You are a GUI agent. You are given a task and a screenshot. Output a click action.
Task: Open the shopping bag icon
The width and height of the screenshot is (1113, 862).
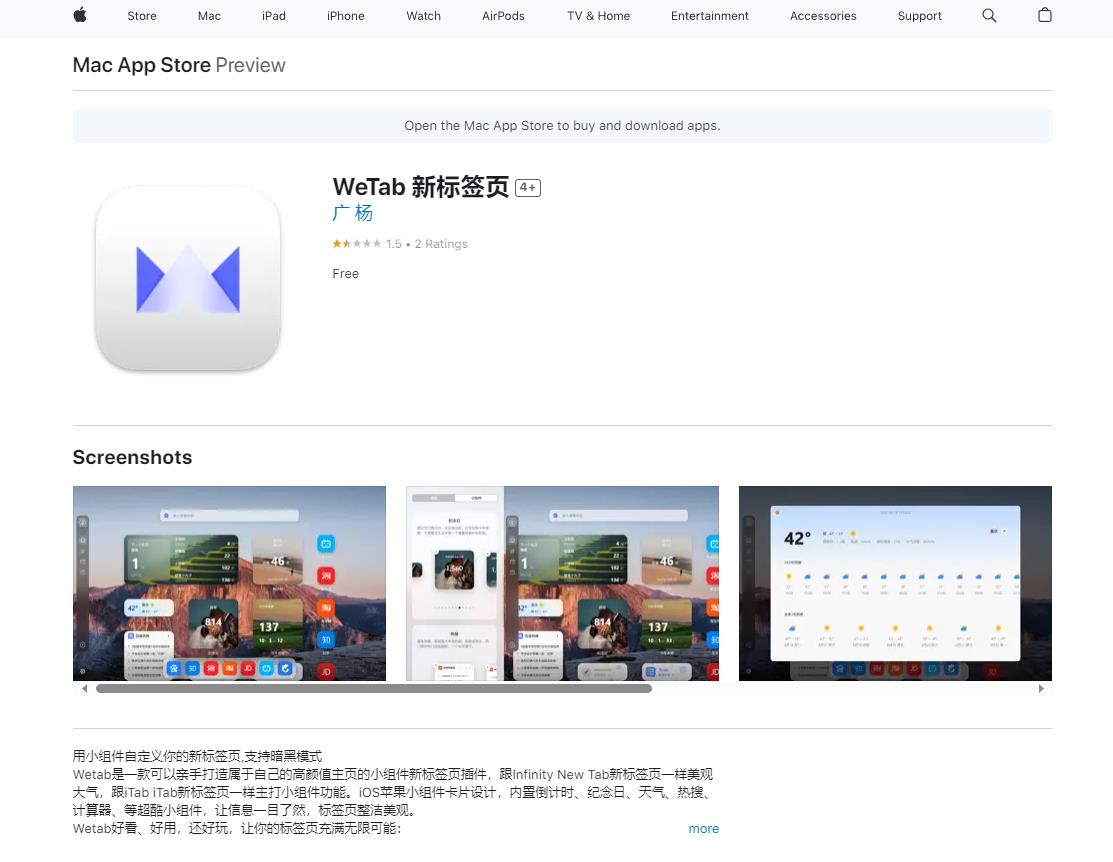pyautogui.click(x=1044, y=16)
